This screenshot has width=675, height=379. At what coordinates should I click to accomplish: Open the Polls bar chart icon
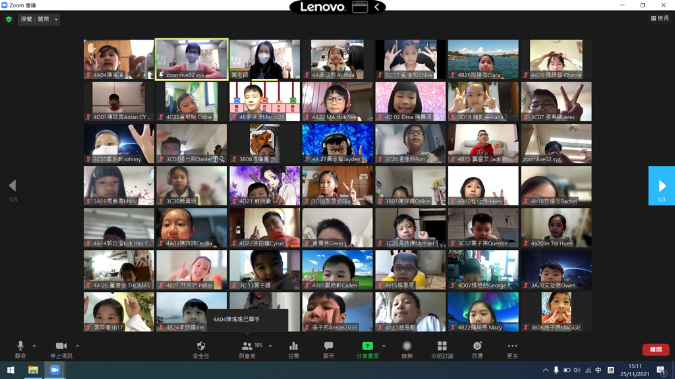coord(294,346)
